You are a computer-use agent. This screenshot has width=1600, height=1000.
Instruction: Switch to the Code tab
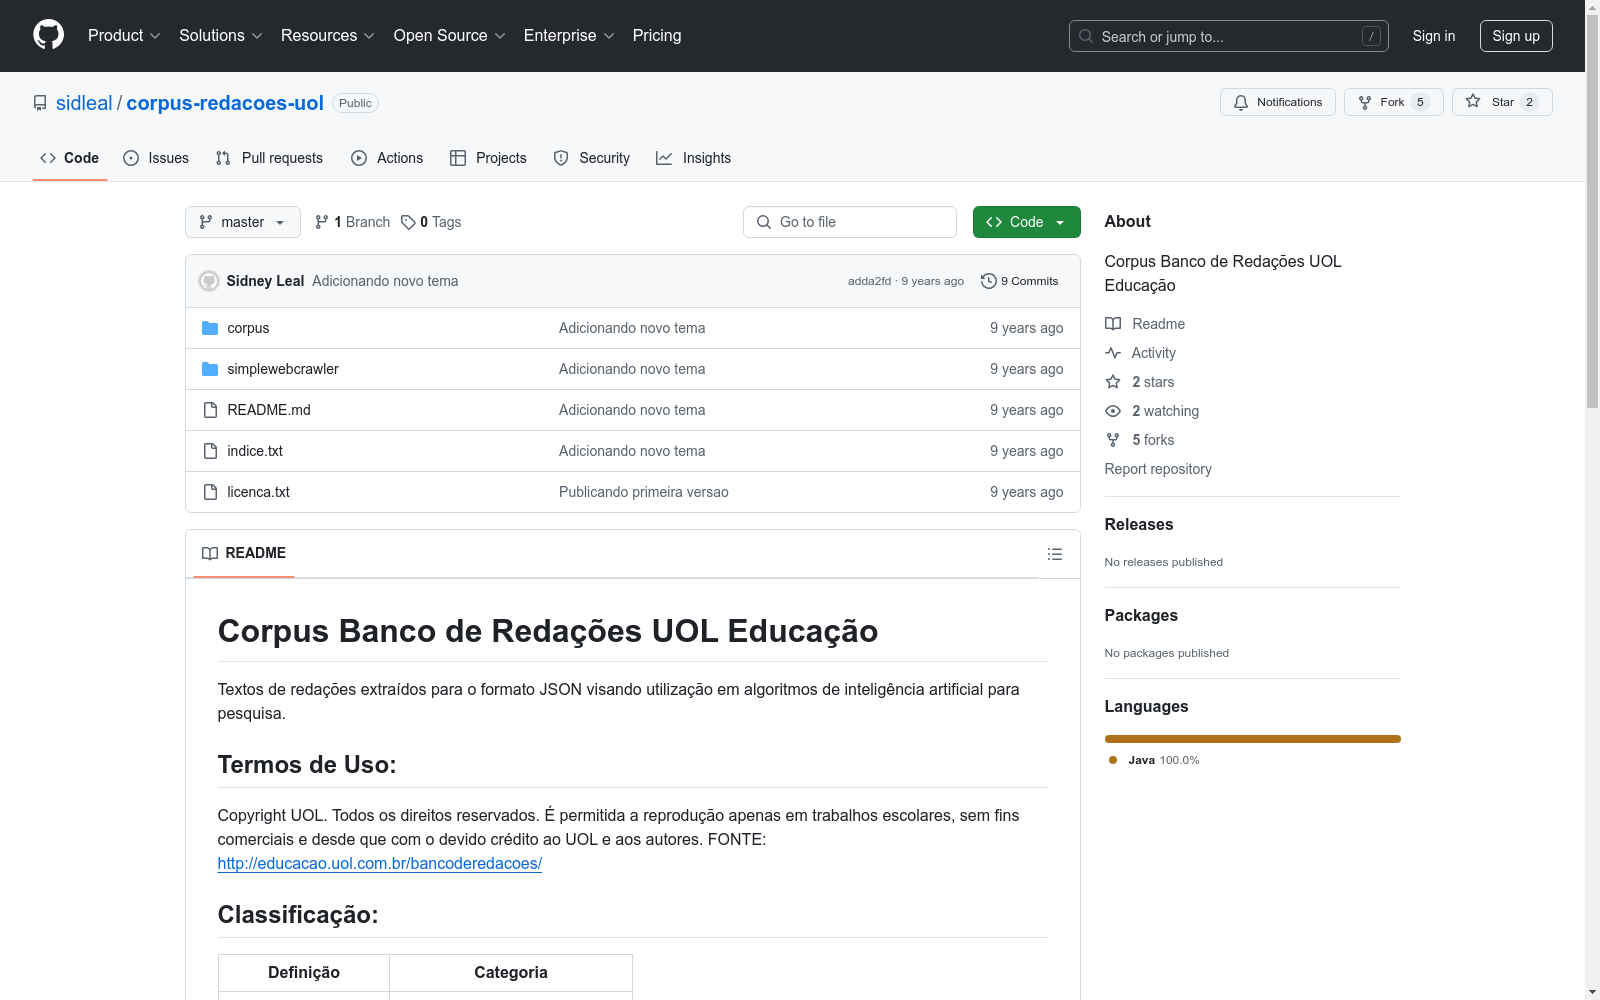(x=70, y=158)
